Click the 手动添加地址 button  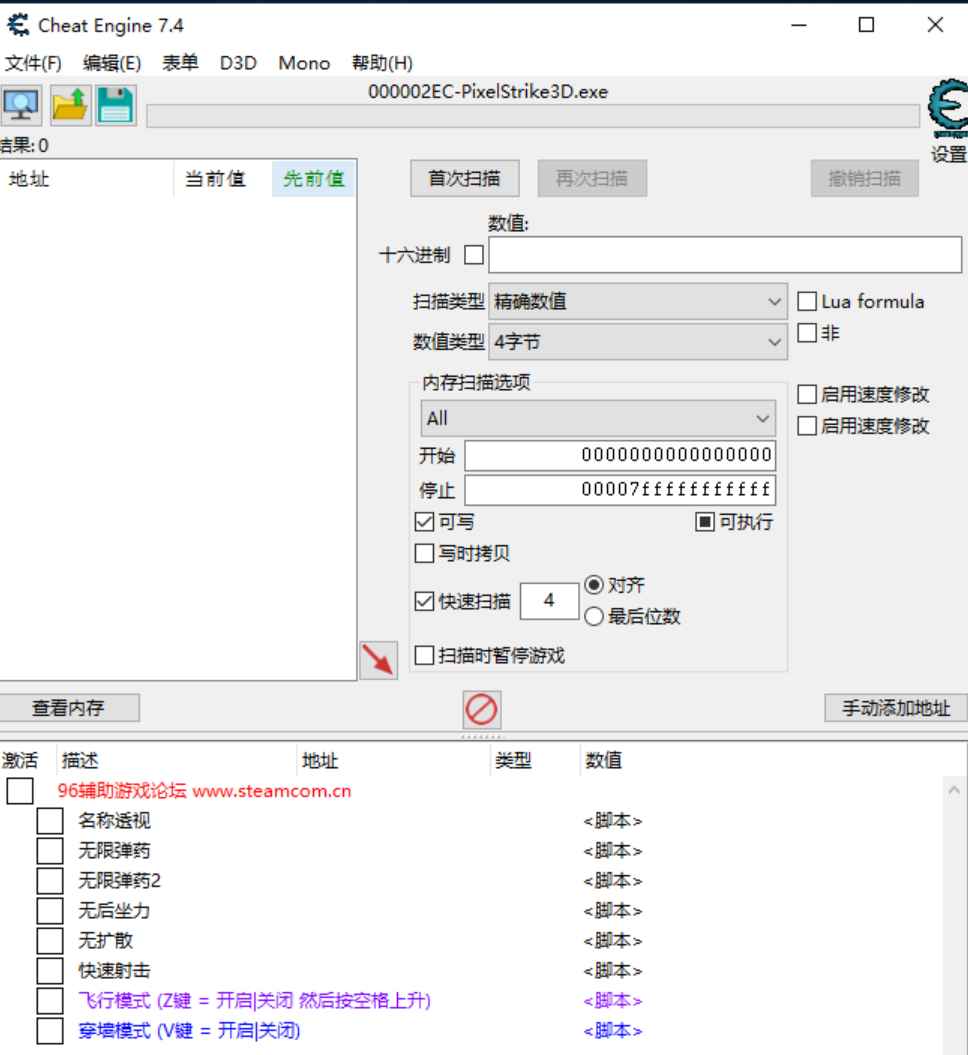[x=896, y=708]
